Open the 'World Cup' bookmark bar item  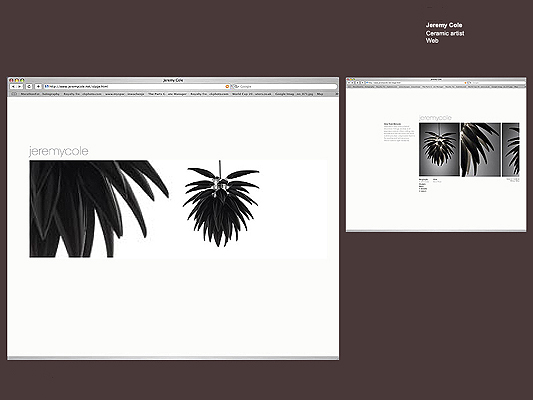[252, 94]
